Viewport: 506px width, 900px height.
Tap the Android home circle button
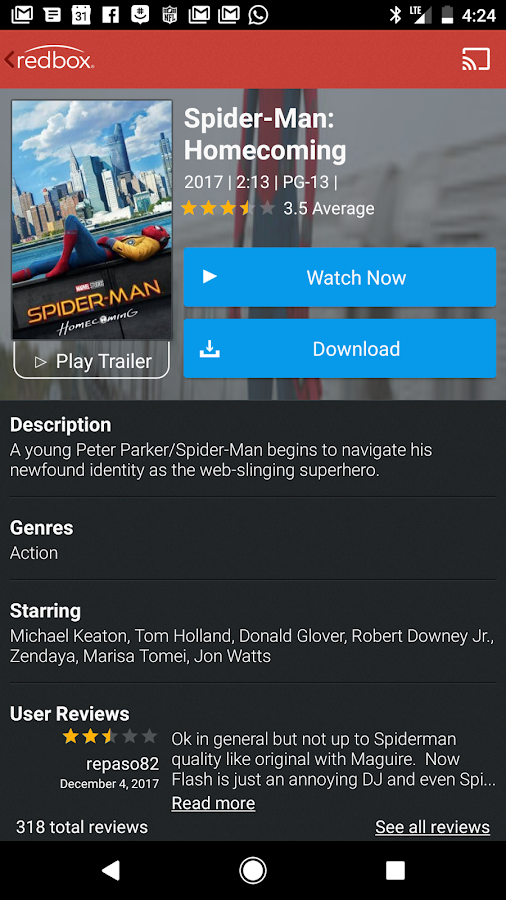252,870
